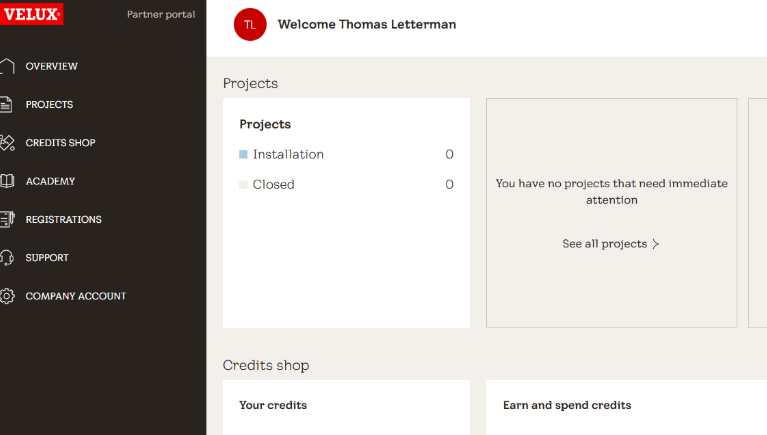Go to Projects in sidebar
Viewport: 767px width, 435px height.
49,104
